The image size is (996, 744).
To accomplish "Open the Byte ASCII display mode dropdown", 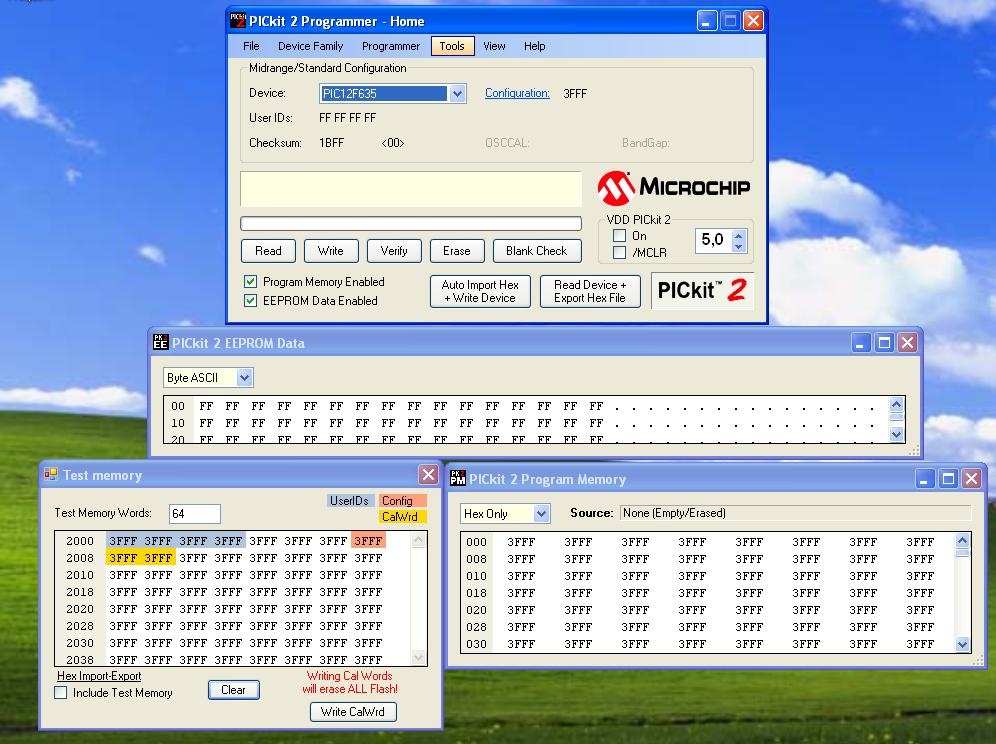I will (245, 377).
